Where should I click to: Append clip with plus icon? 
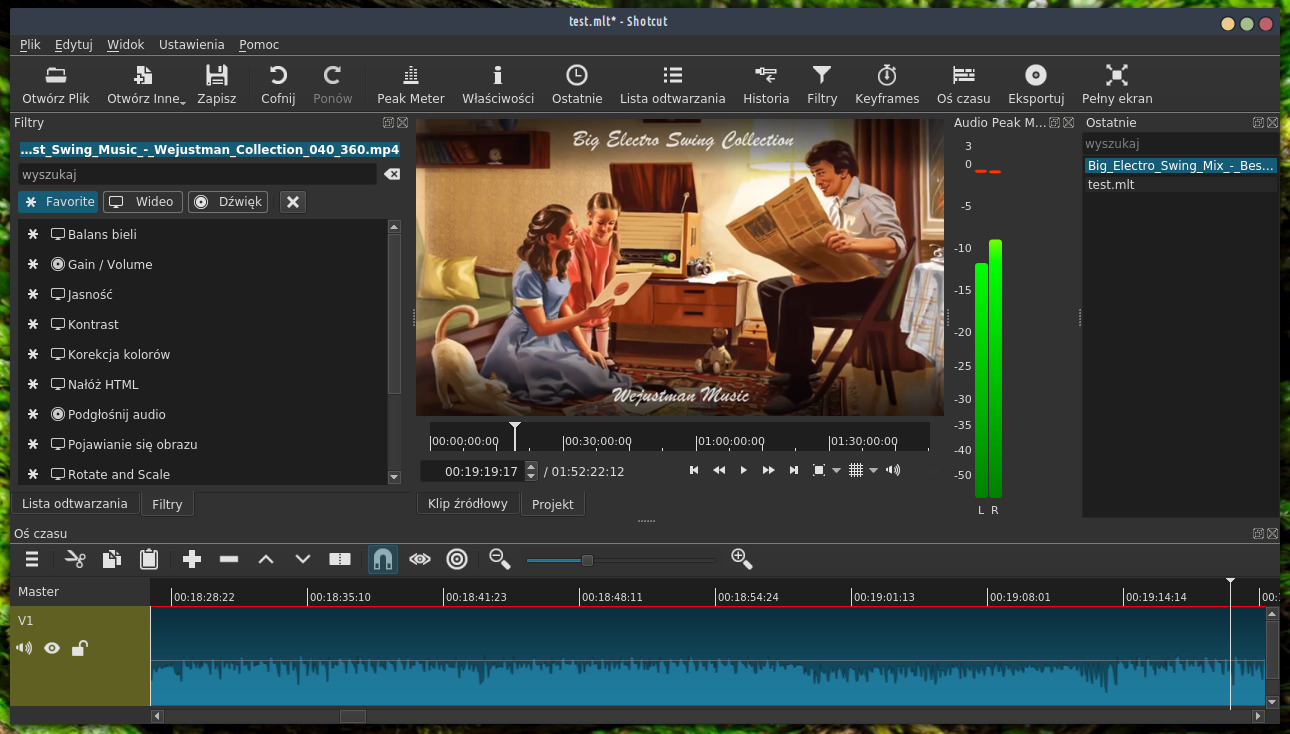coord(192,560)
